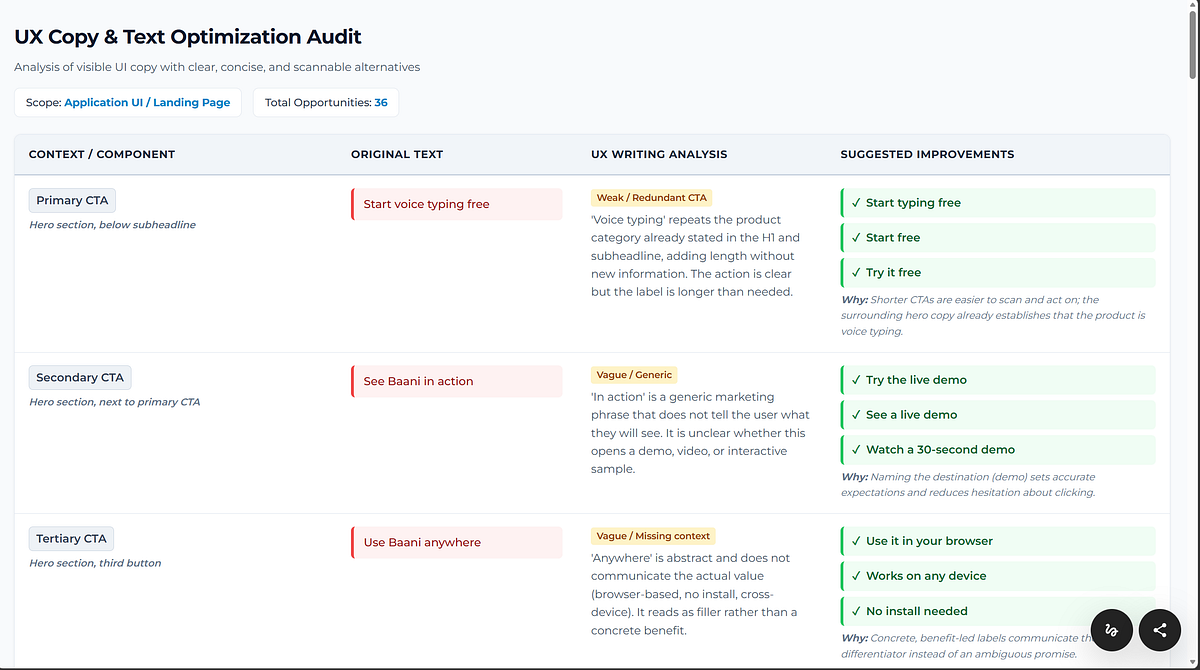Click the 'Application UI / Landing Page' scope chip

128,102
